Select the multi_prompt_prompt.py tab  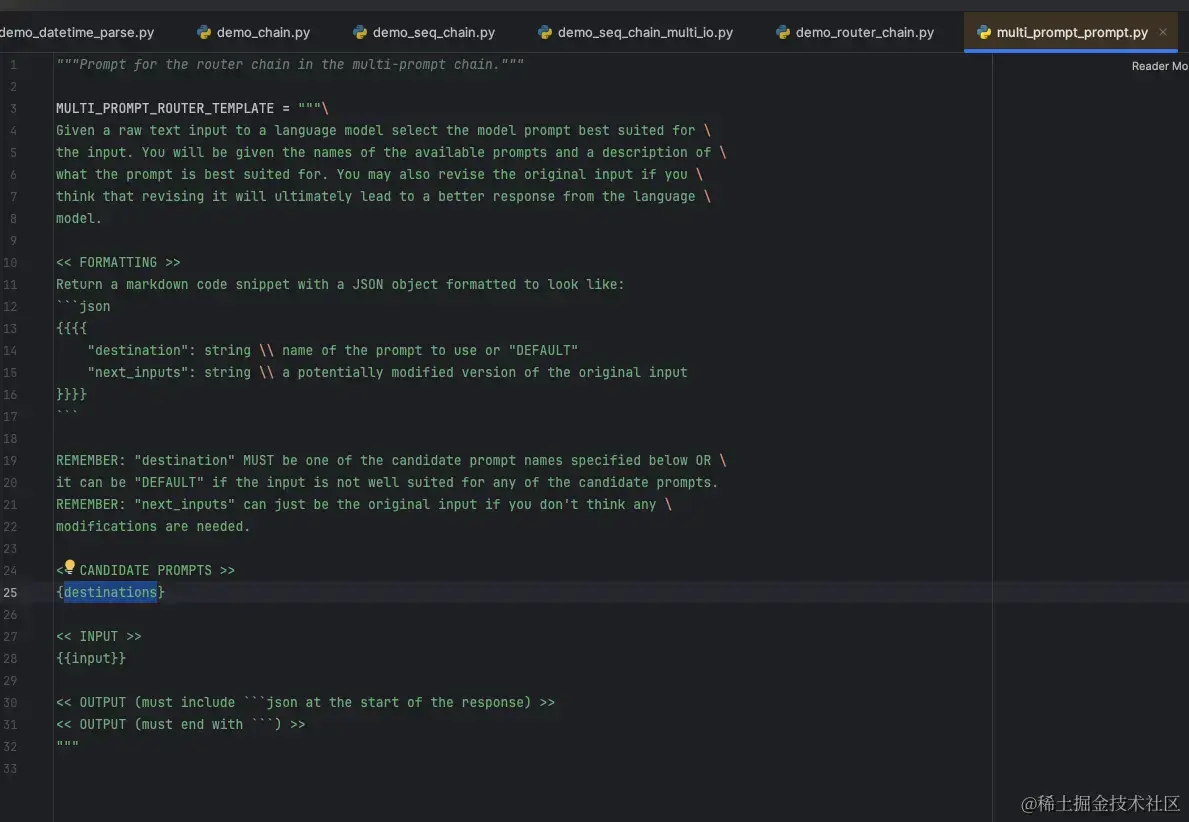1071,33
